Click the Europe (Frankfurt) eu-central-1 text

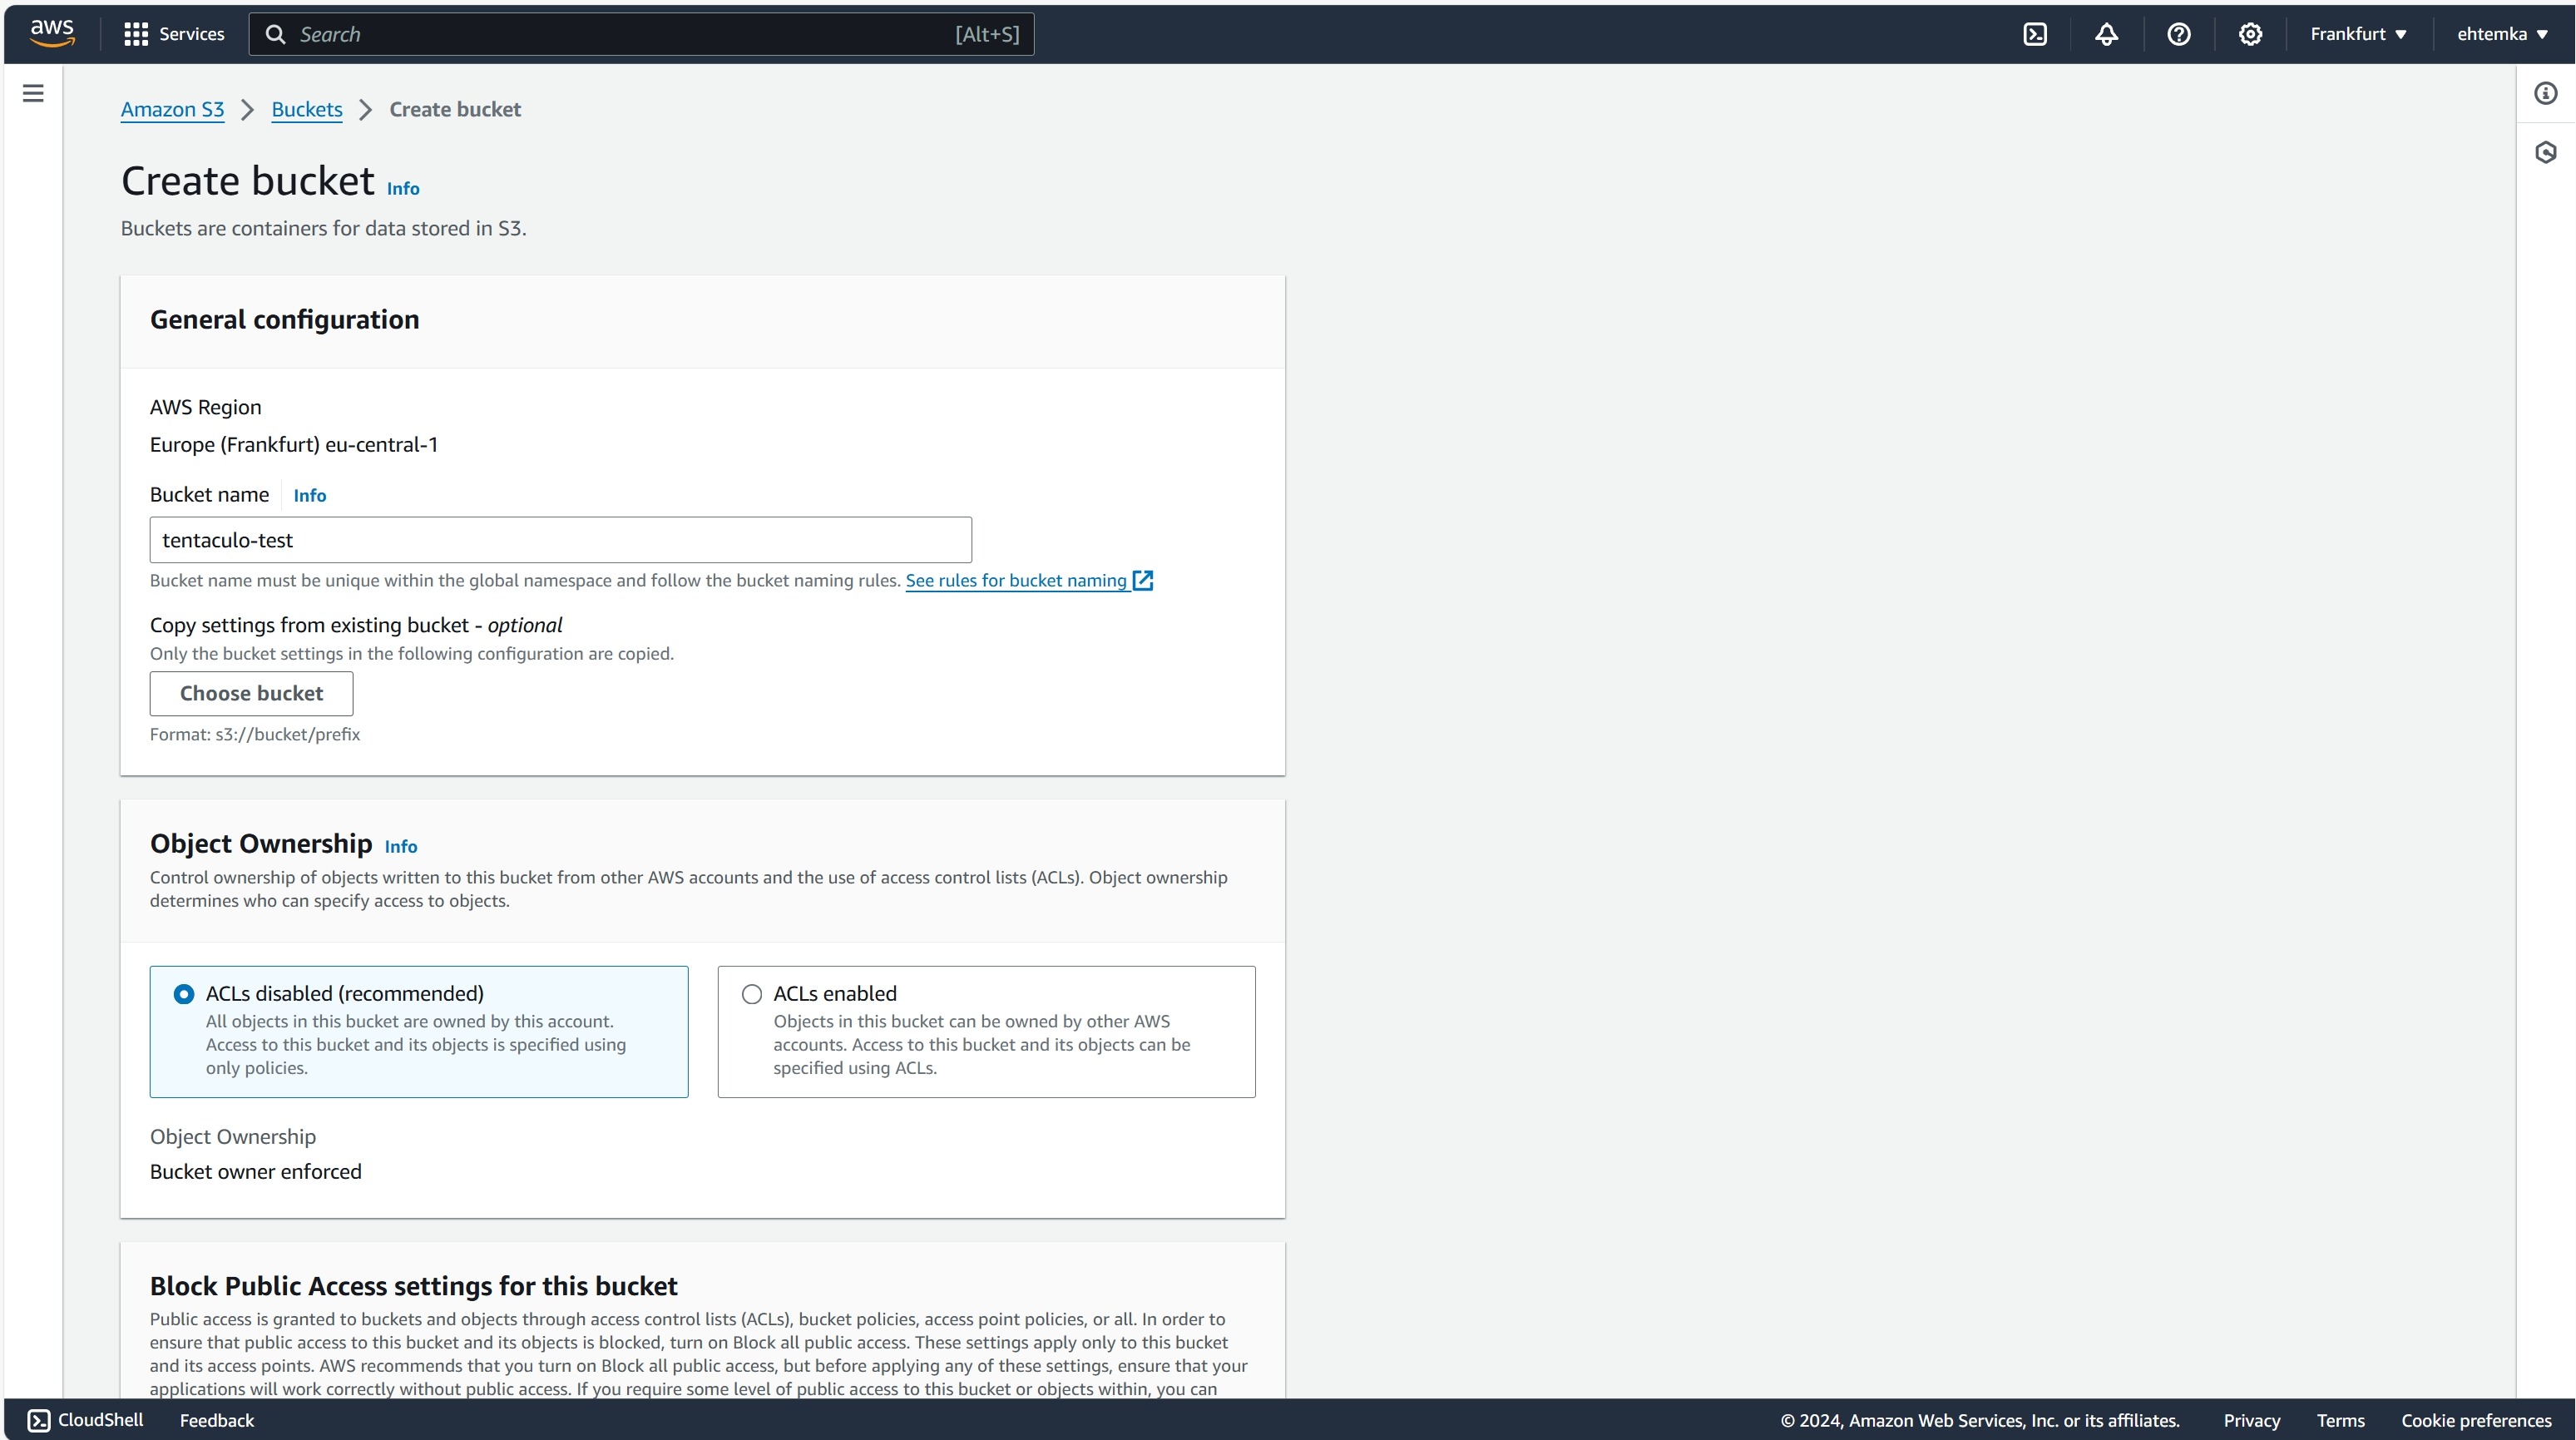click(x=294, y=444)
